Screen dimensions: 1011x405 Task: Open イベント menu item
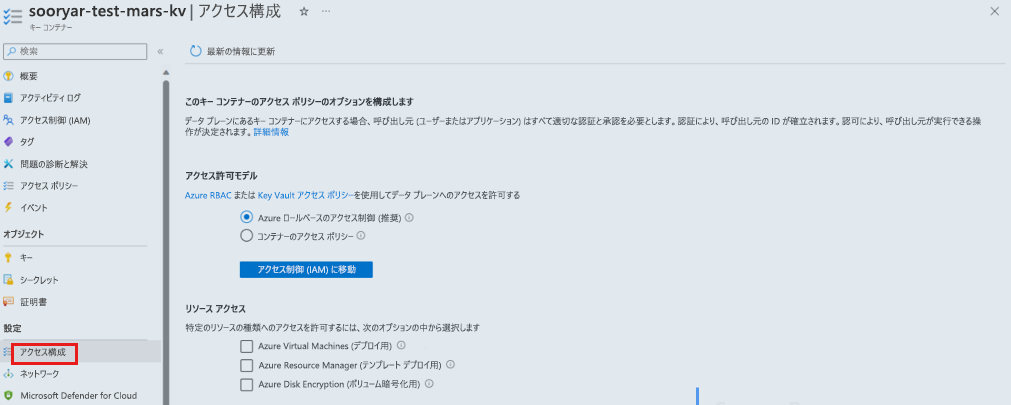pyautogui.click(x=34, y=208)
